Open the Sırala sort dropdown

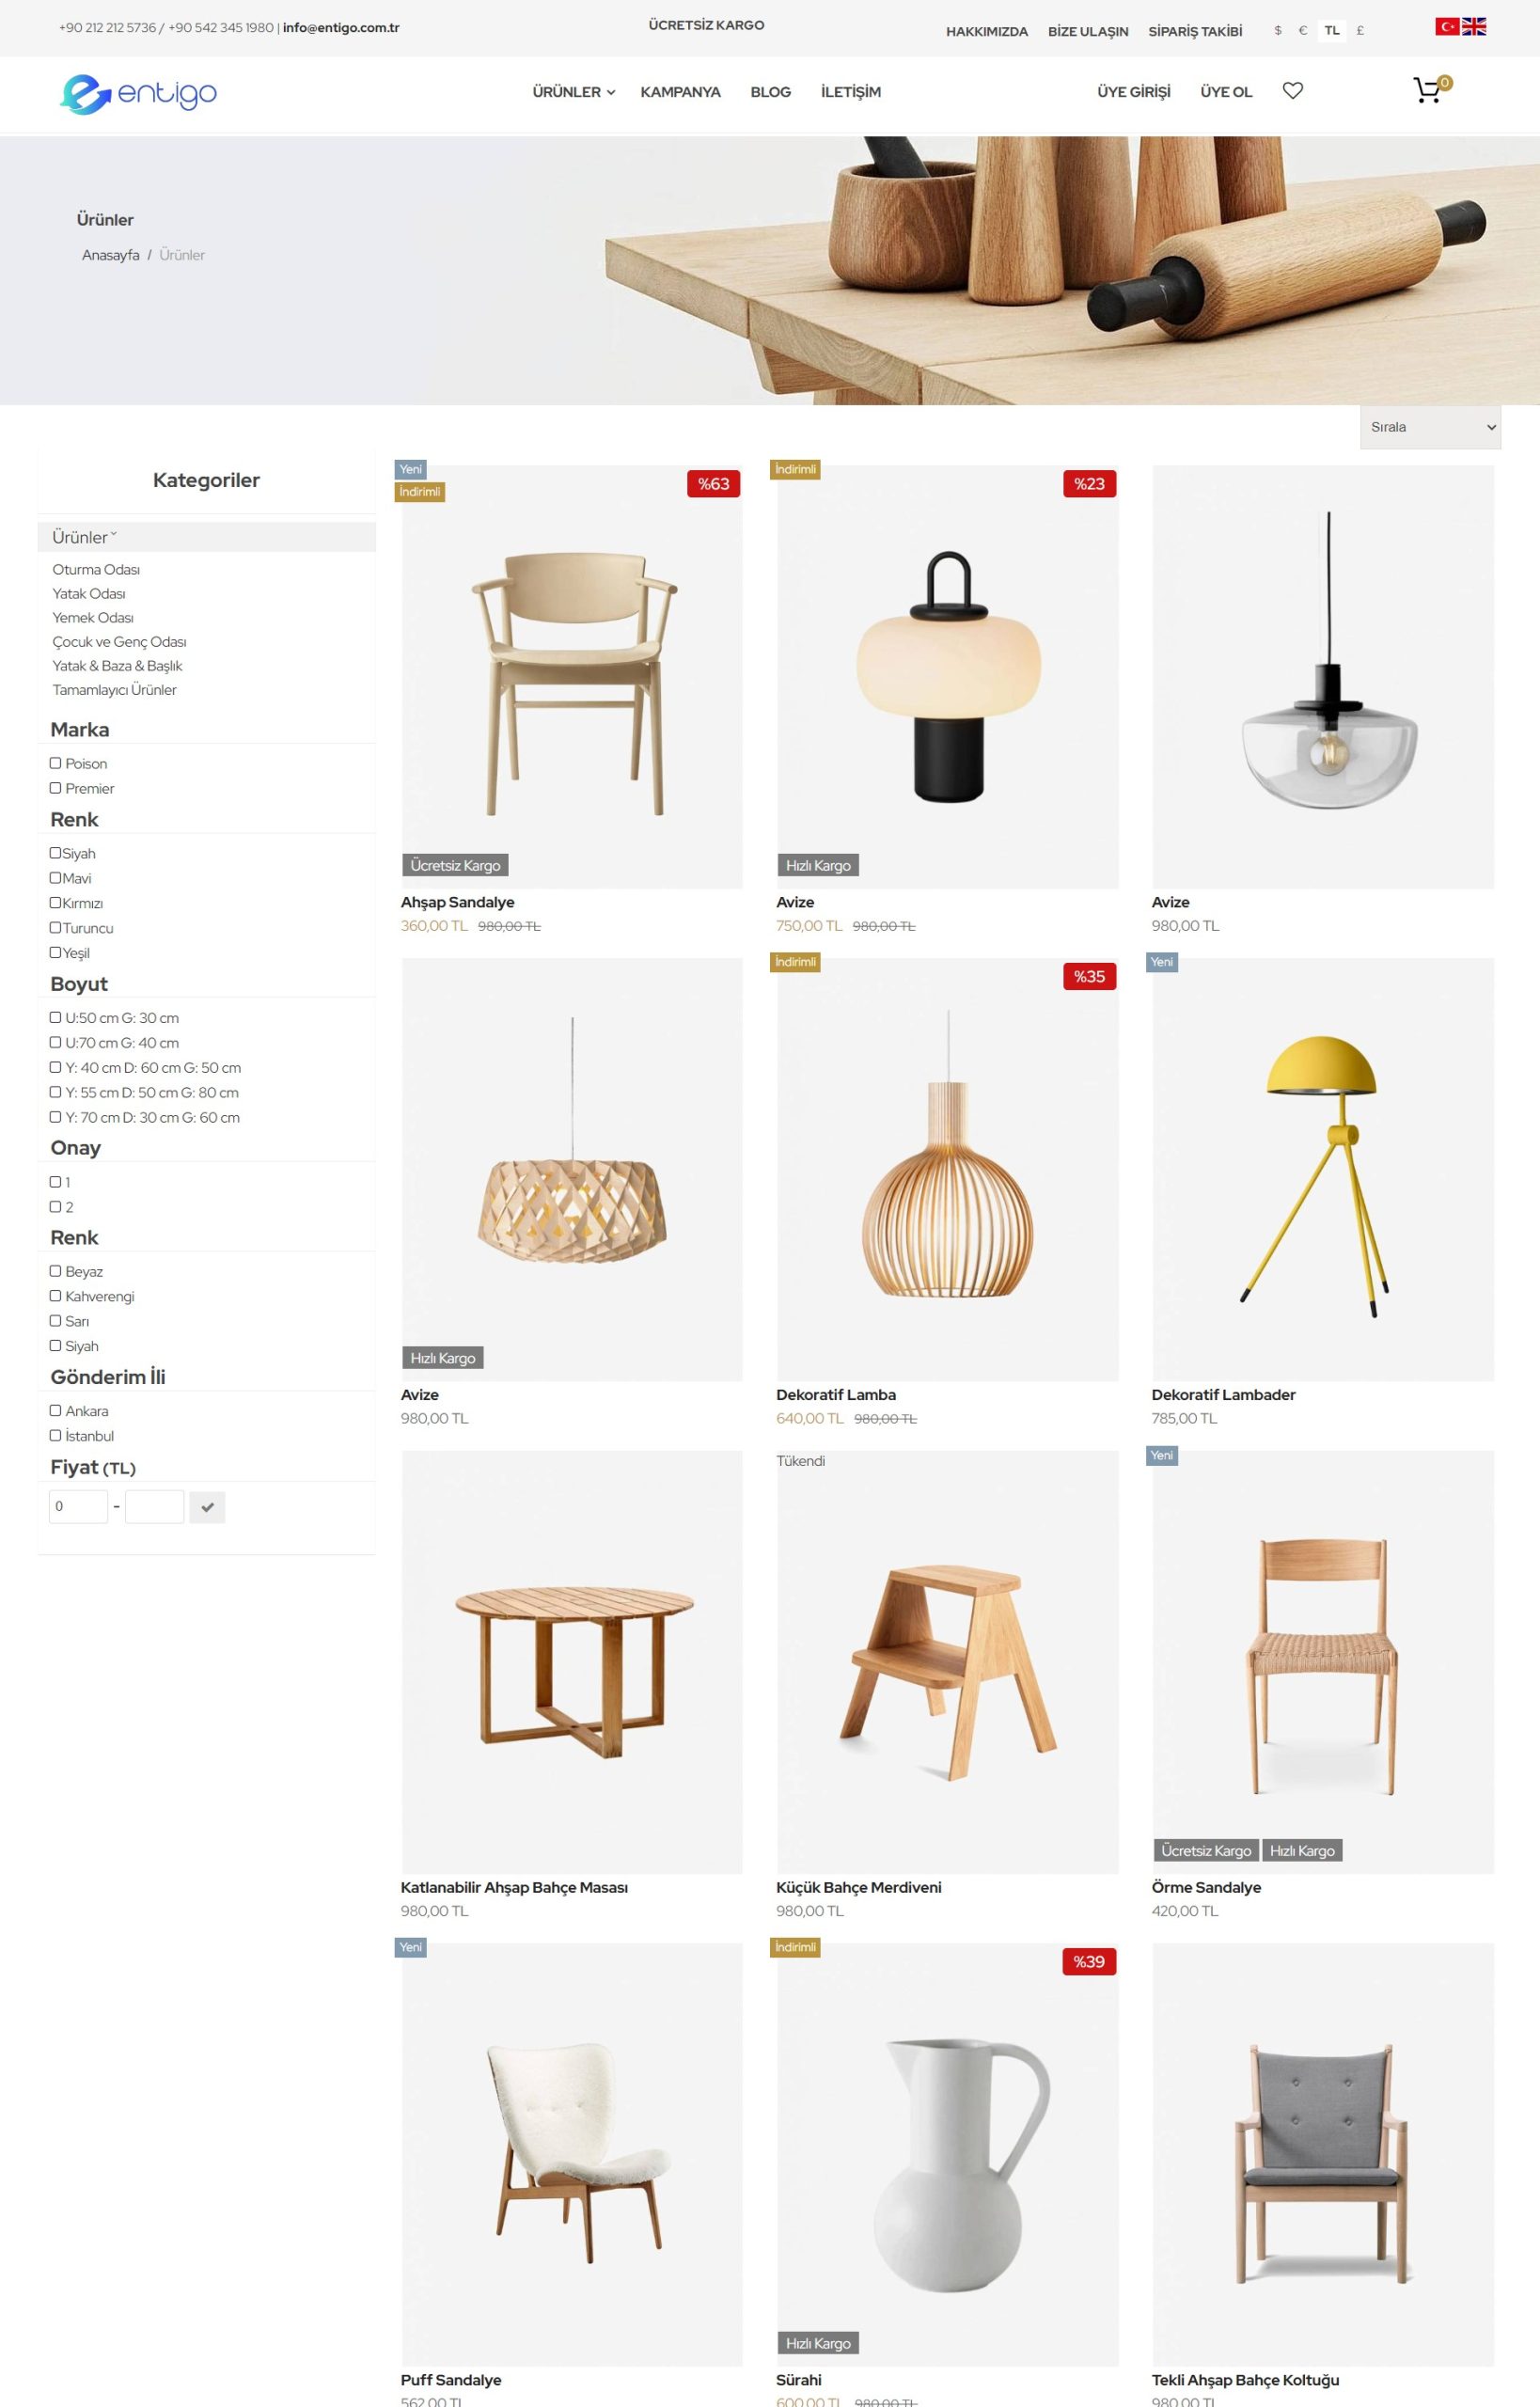point(1430,427)
